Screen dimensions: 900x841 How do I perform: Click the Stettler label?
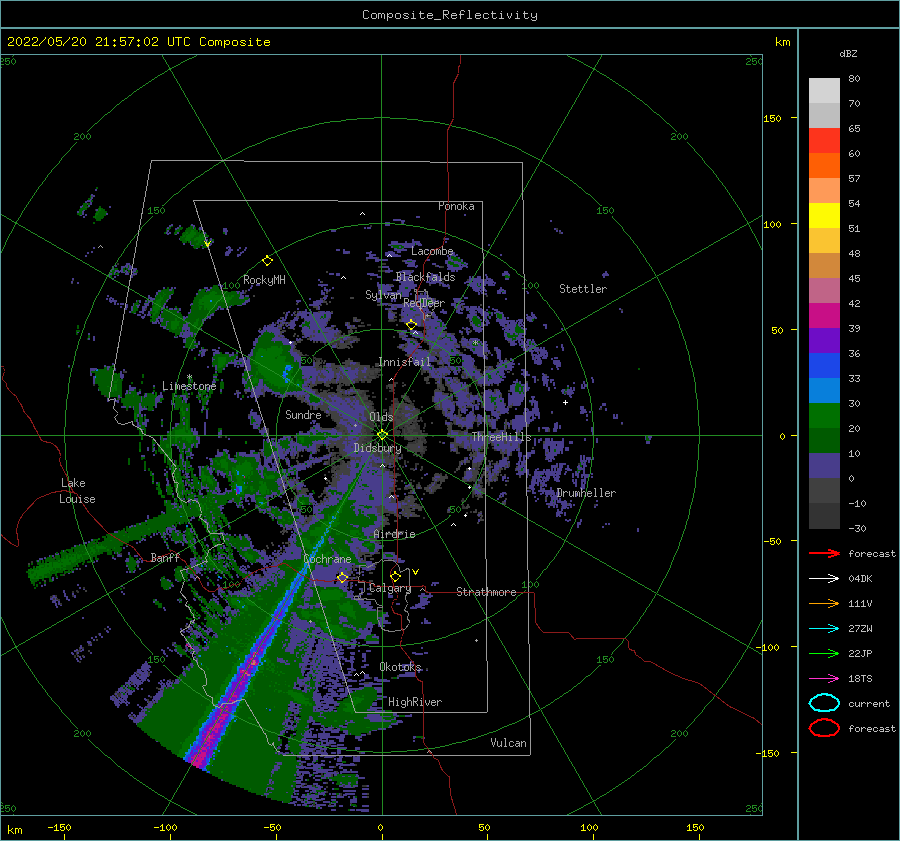(583, 289)
